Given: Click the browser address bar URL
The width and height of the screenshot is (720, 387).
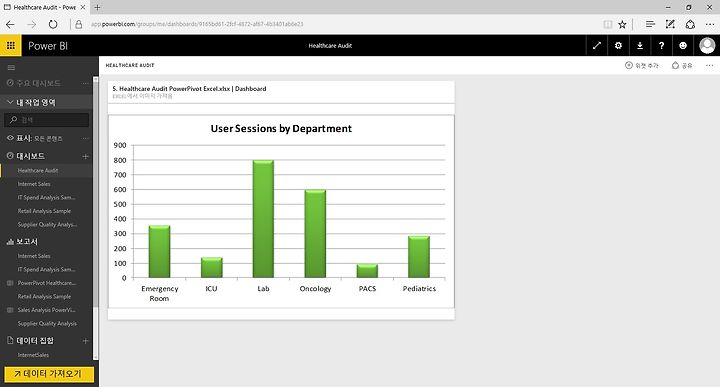Looking at the screenshot, I should 197,24.
